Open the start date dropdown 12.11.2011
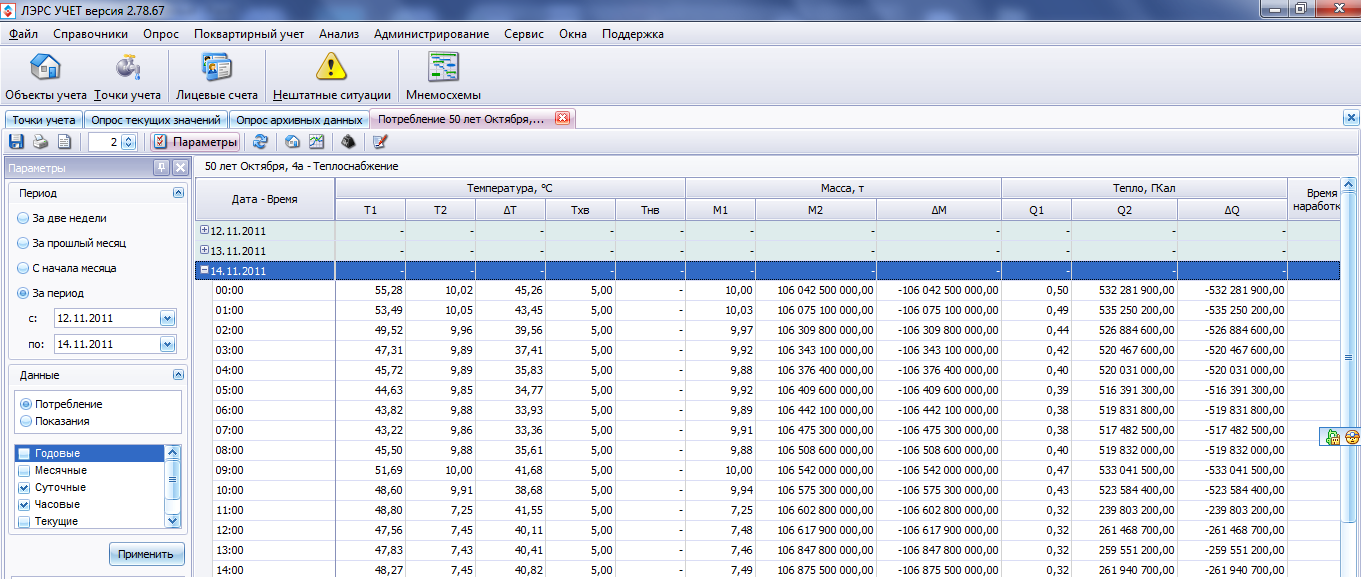Screen dimensions: 1361x587 pyautogui.click(x=167, y=318)
